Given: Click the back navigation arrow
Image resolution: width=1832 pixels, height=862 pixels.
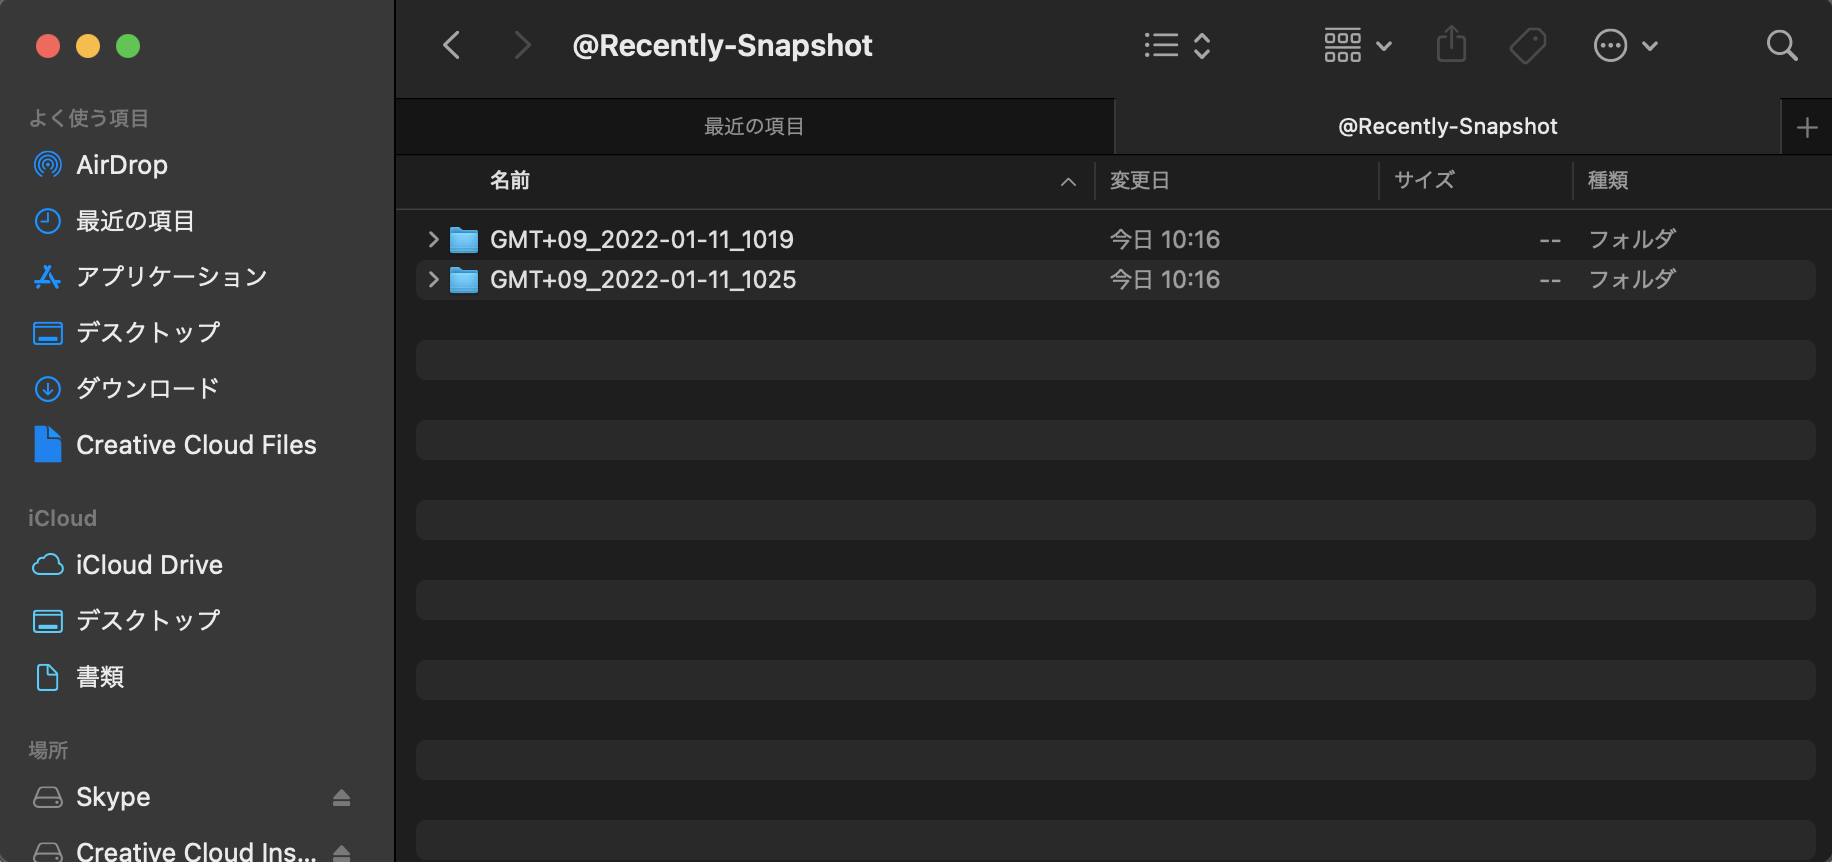Looking at the screenshot, I should [452, 45].
